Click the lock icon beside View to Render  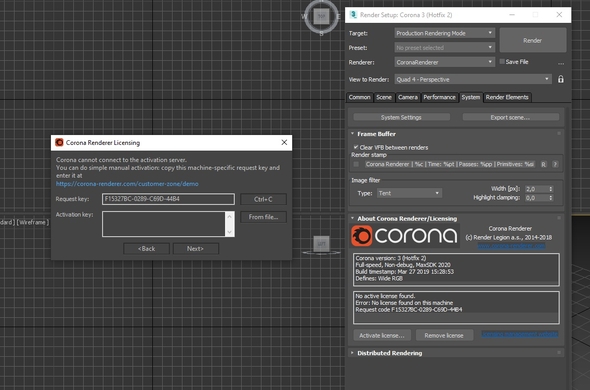(560, 79)
